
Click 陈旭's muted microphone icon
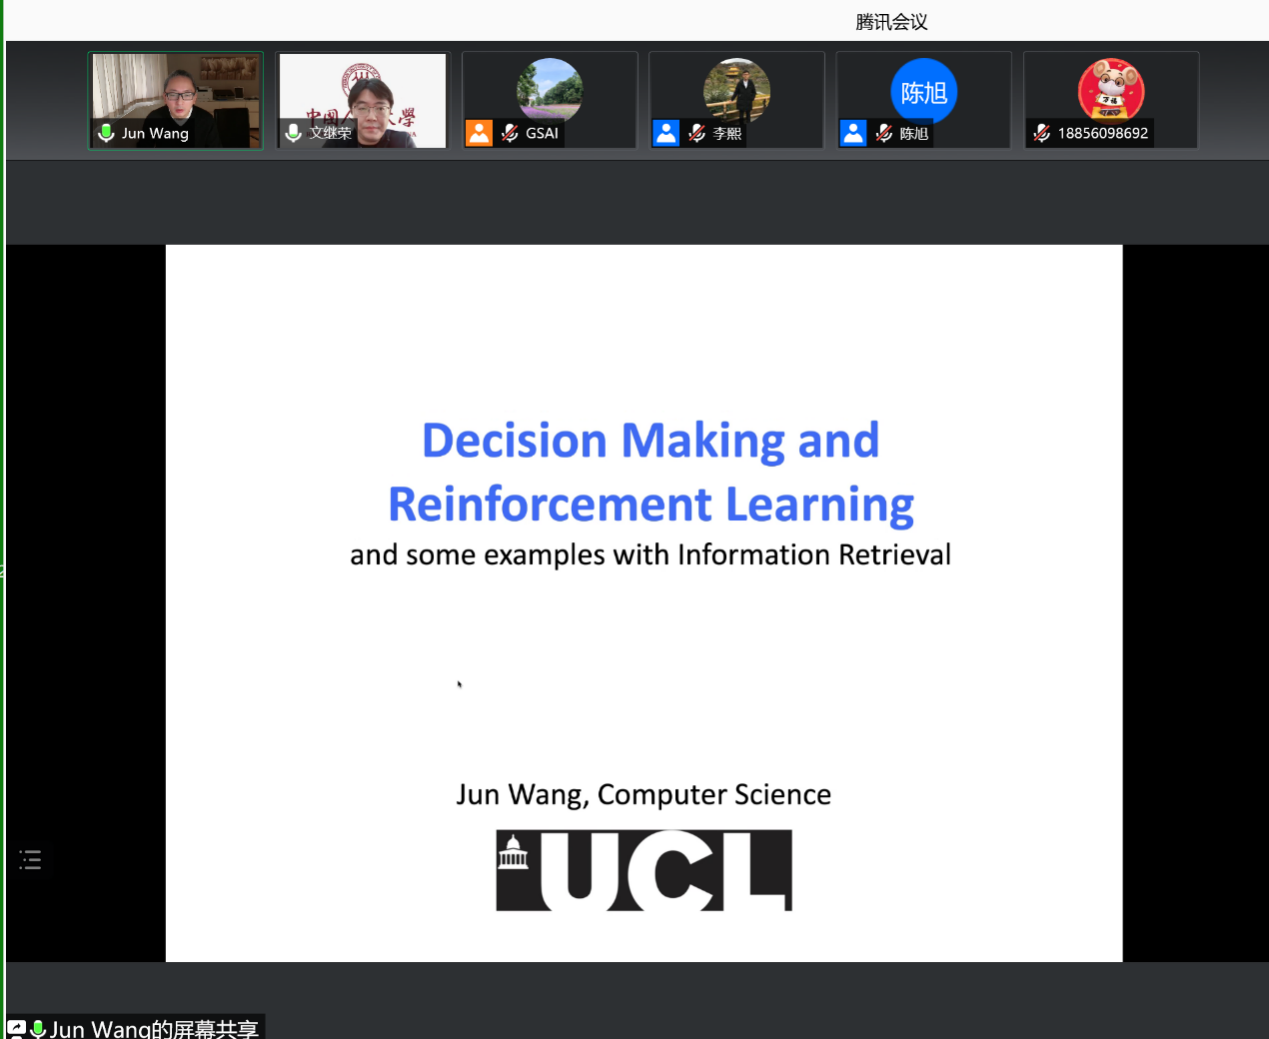pos(884,133)
